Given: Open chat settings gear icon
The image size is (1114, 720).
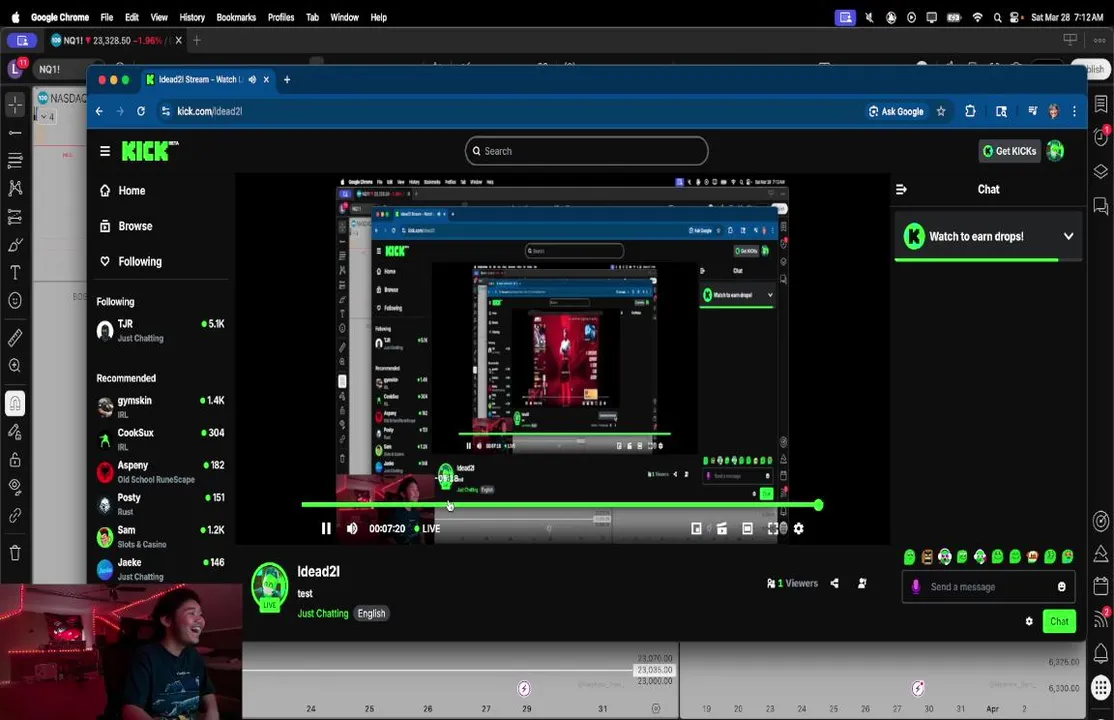Looking at the screenshot, I should tap(1029, 621).
